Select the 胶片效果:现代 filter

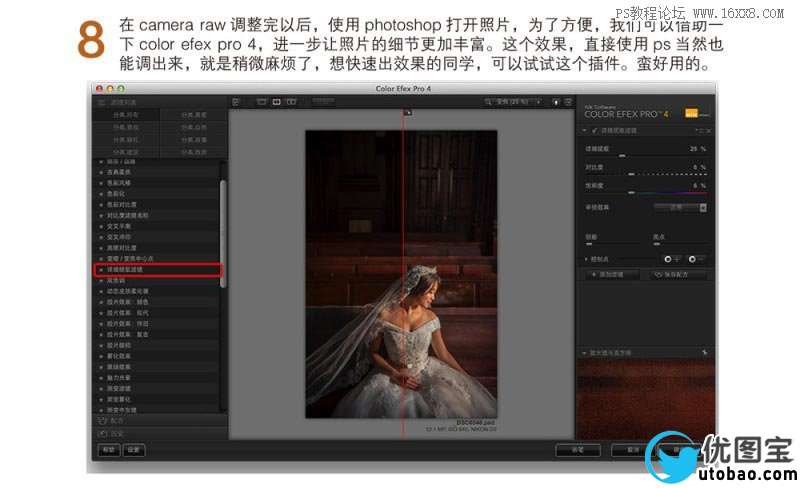(128, 312)
